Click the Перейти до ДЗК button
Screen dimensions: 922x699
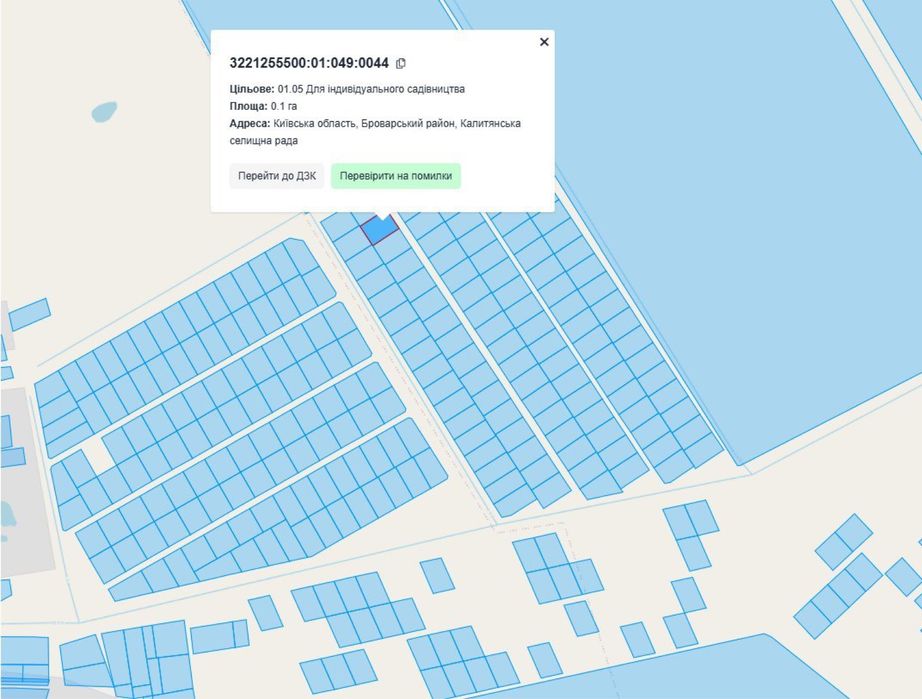(277, 176)
